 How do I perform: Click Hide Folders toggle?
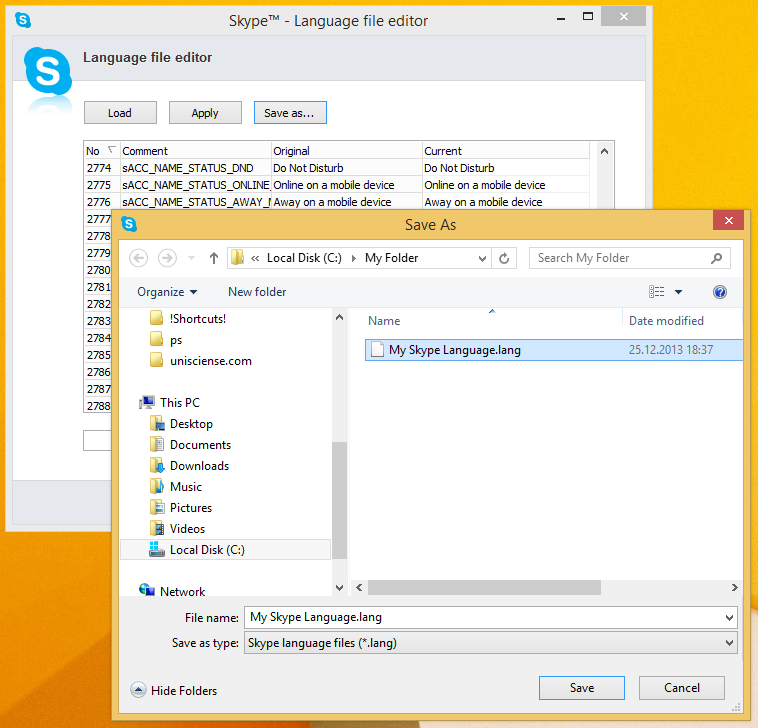[174, 690]
